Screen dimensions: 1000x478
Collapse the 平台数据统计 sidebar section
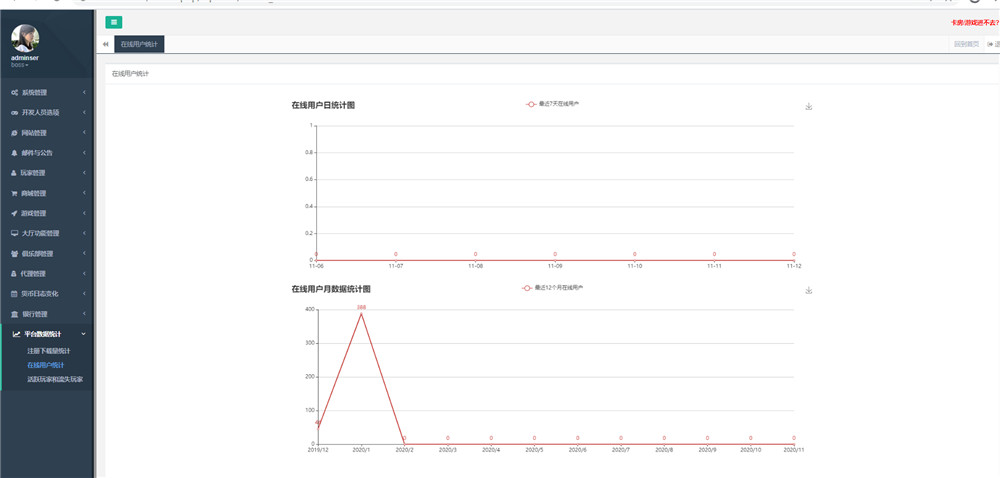[48, 334]
